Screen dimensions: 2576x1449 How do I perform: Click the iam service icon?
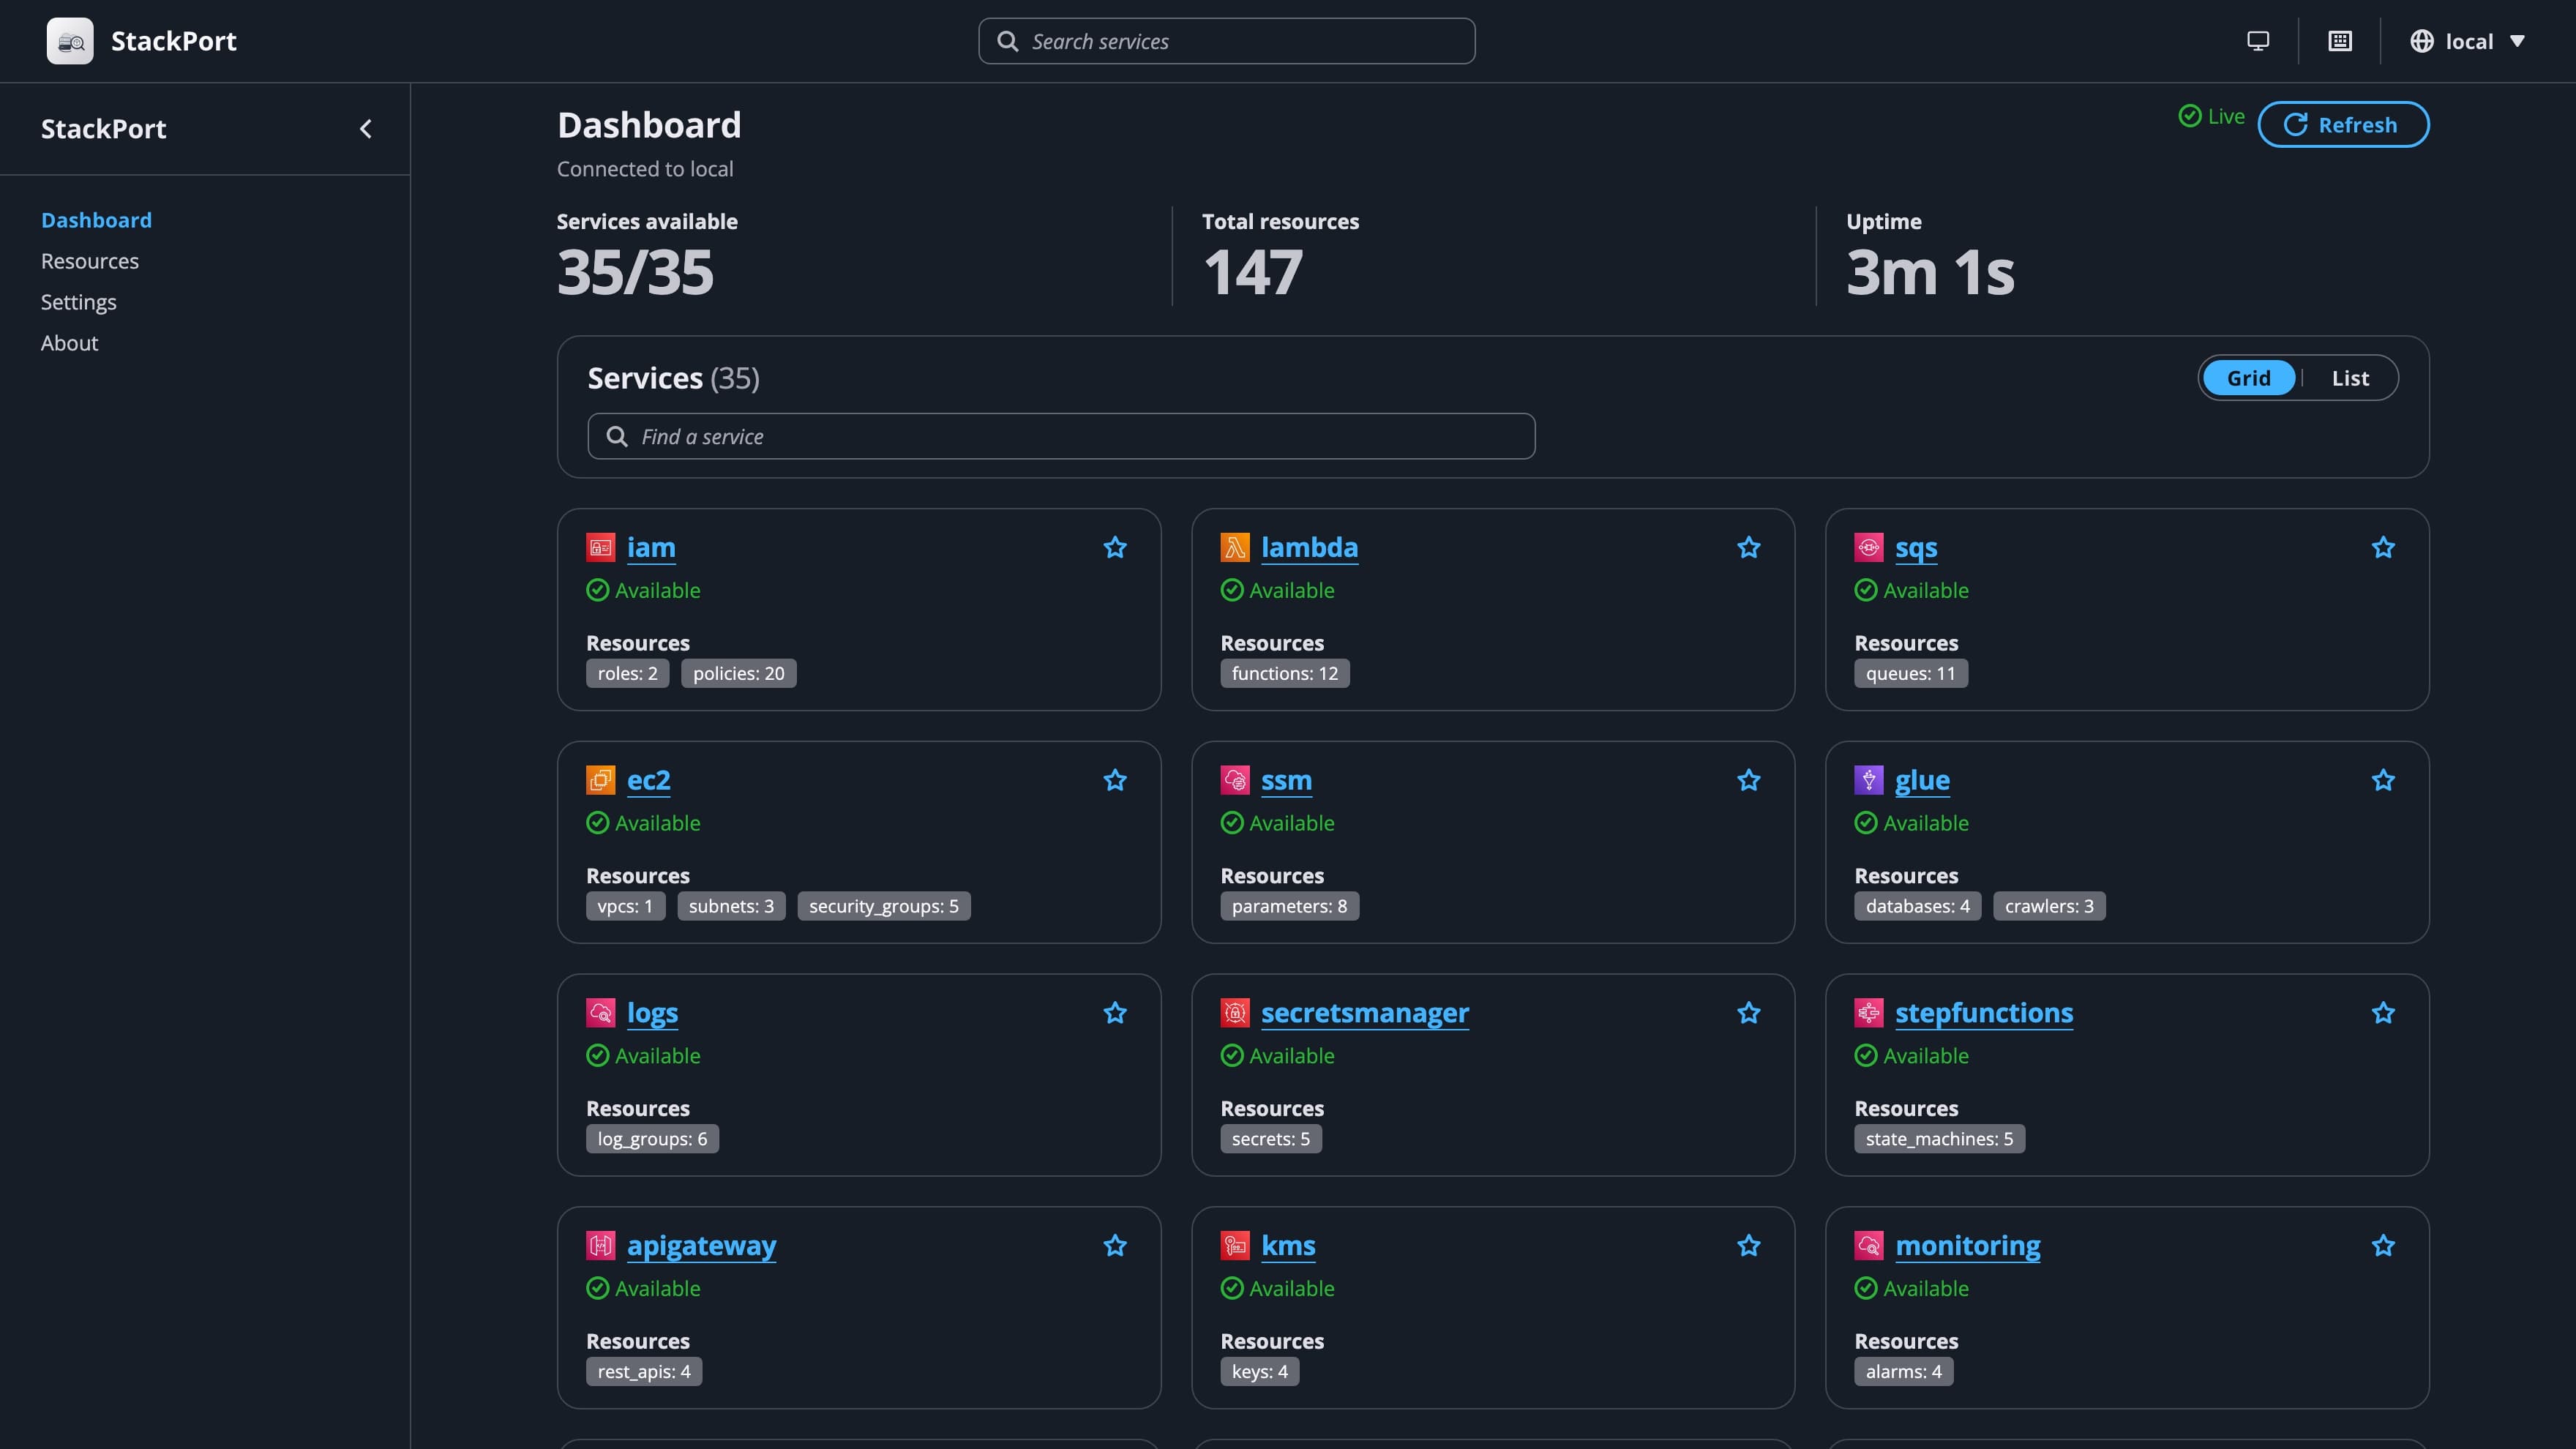[x=601, y=547]
